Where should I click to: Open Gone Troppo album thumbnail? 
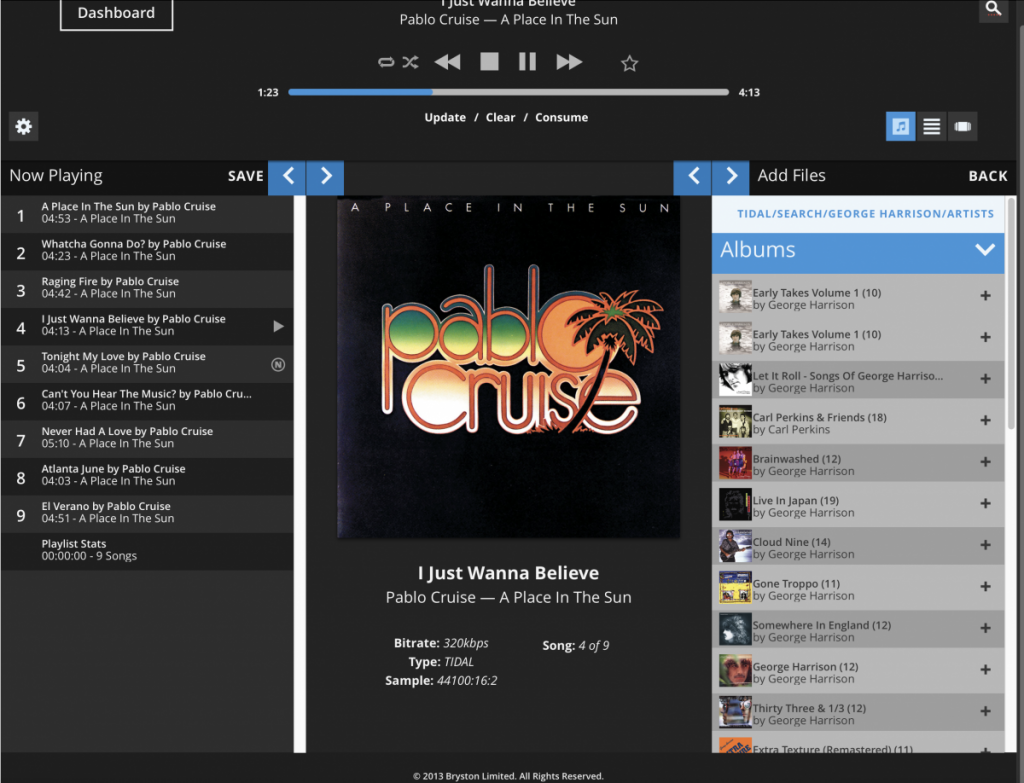click(735, 588)
